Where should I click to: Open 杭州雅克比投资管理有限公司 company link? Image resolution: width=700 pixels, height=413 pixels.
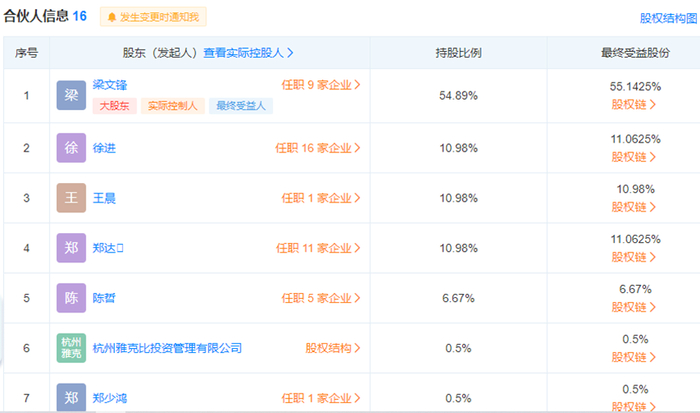167,348
